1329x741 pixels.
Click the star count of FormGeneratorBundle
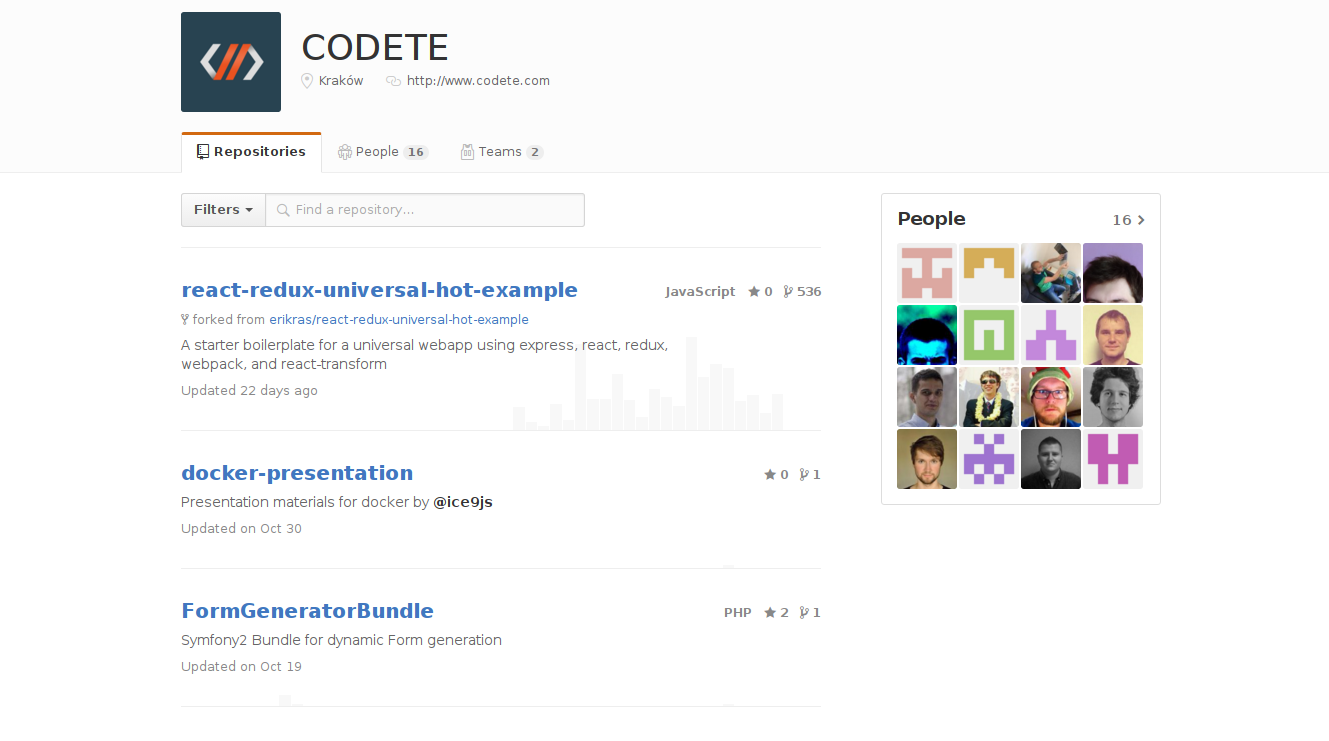click(776, 613)
